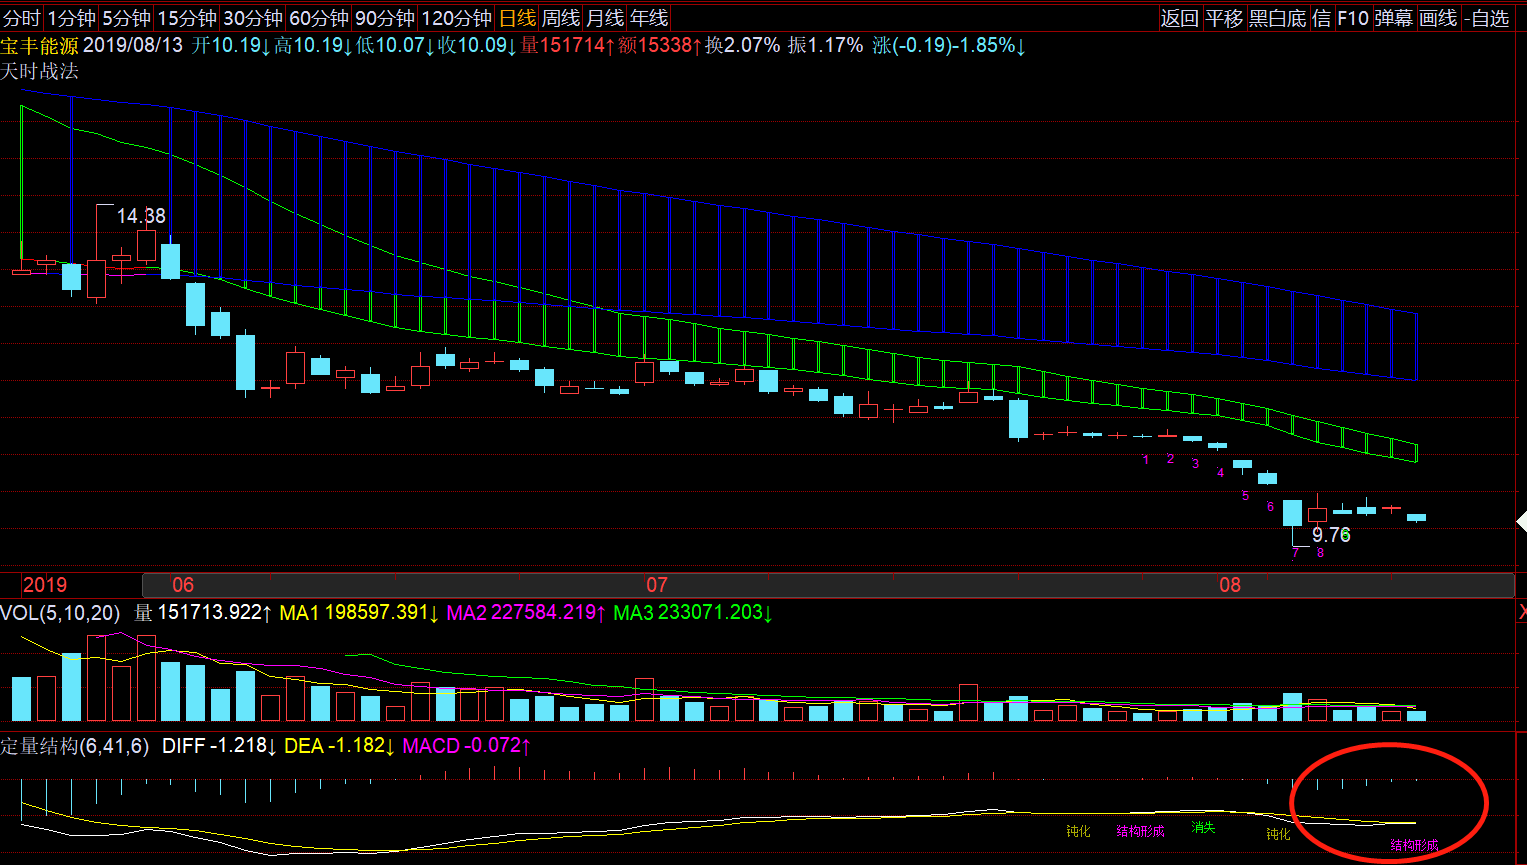Click the 换2.07% turnover rate

[x=742, y=45]
